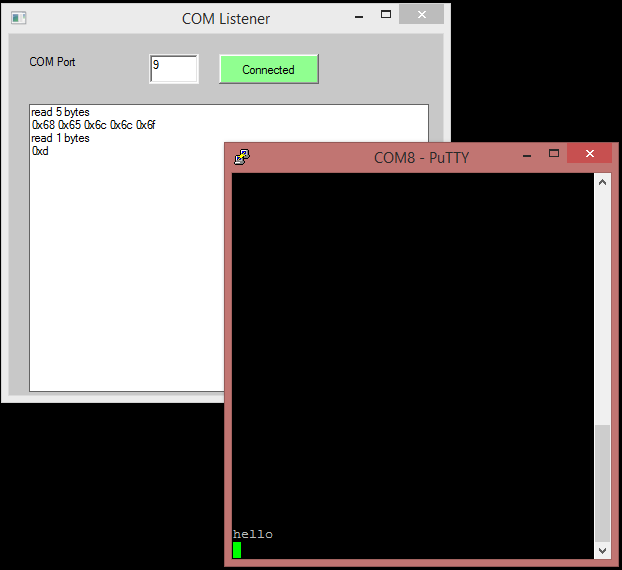Click the PuTTY scrollbar up arrow
Viewport: 622px width, 570px height.
(602, 182)
